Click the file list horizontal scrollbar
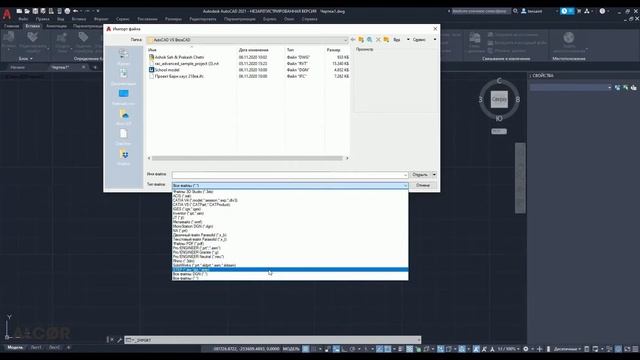 point(247,158)
